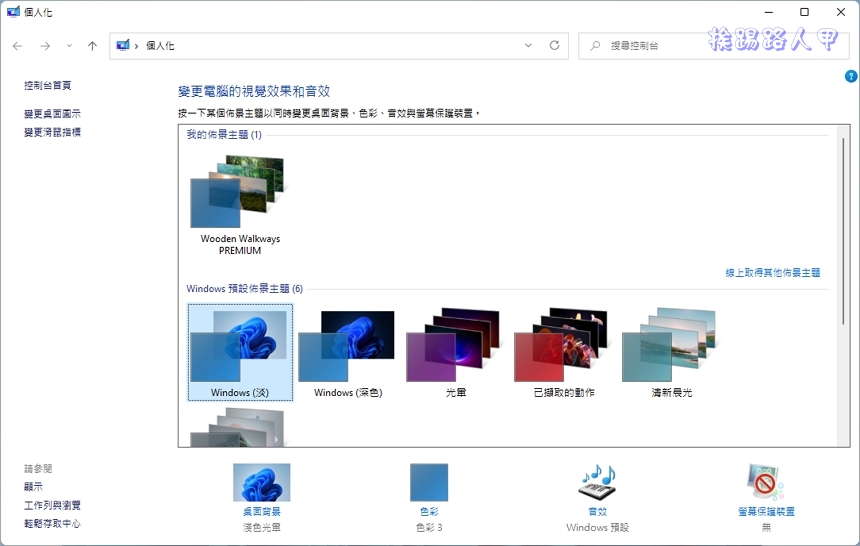Screen dimensions: 860x546
Task: Click the 色彩 link text
Action: click(429, 511)
